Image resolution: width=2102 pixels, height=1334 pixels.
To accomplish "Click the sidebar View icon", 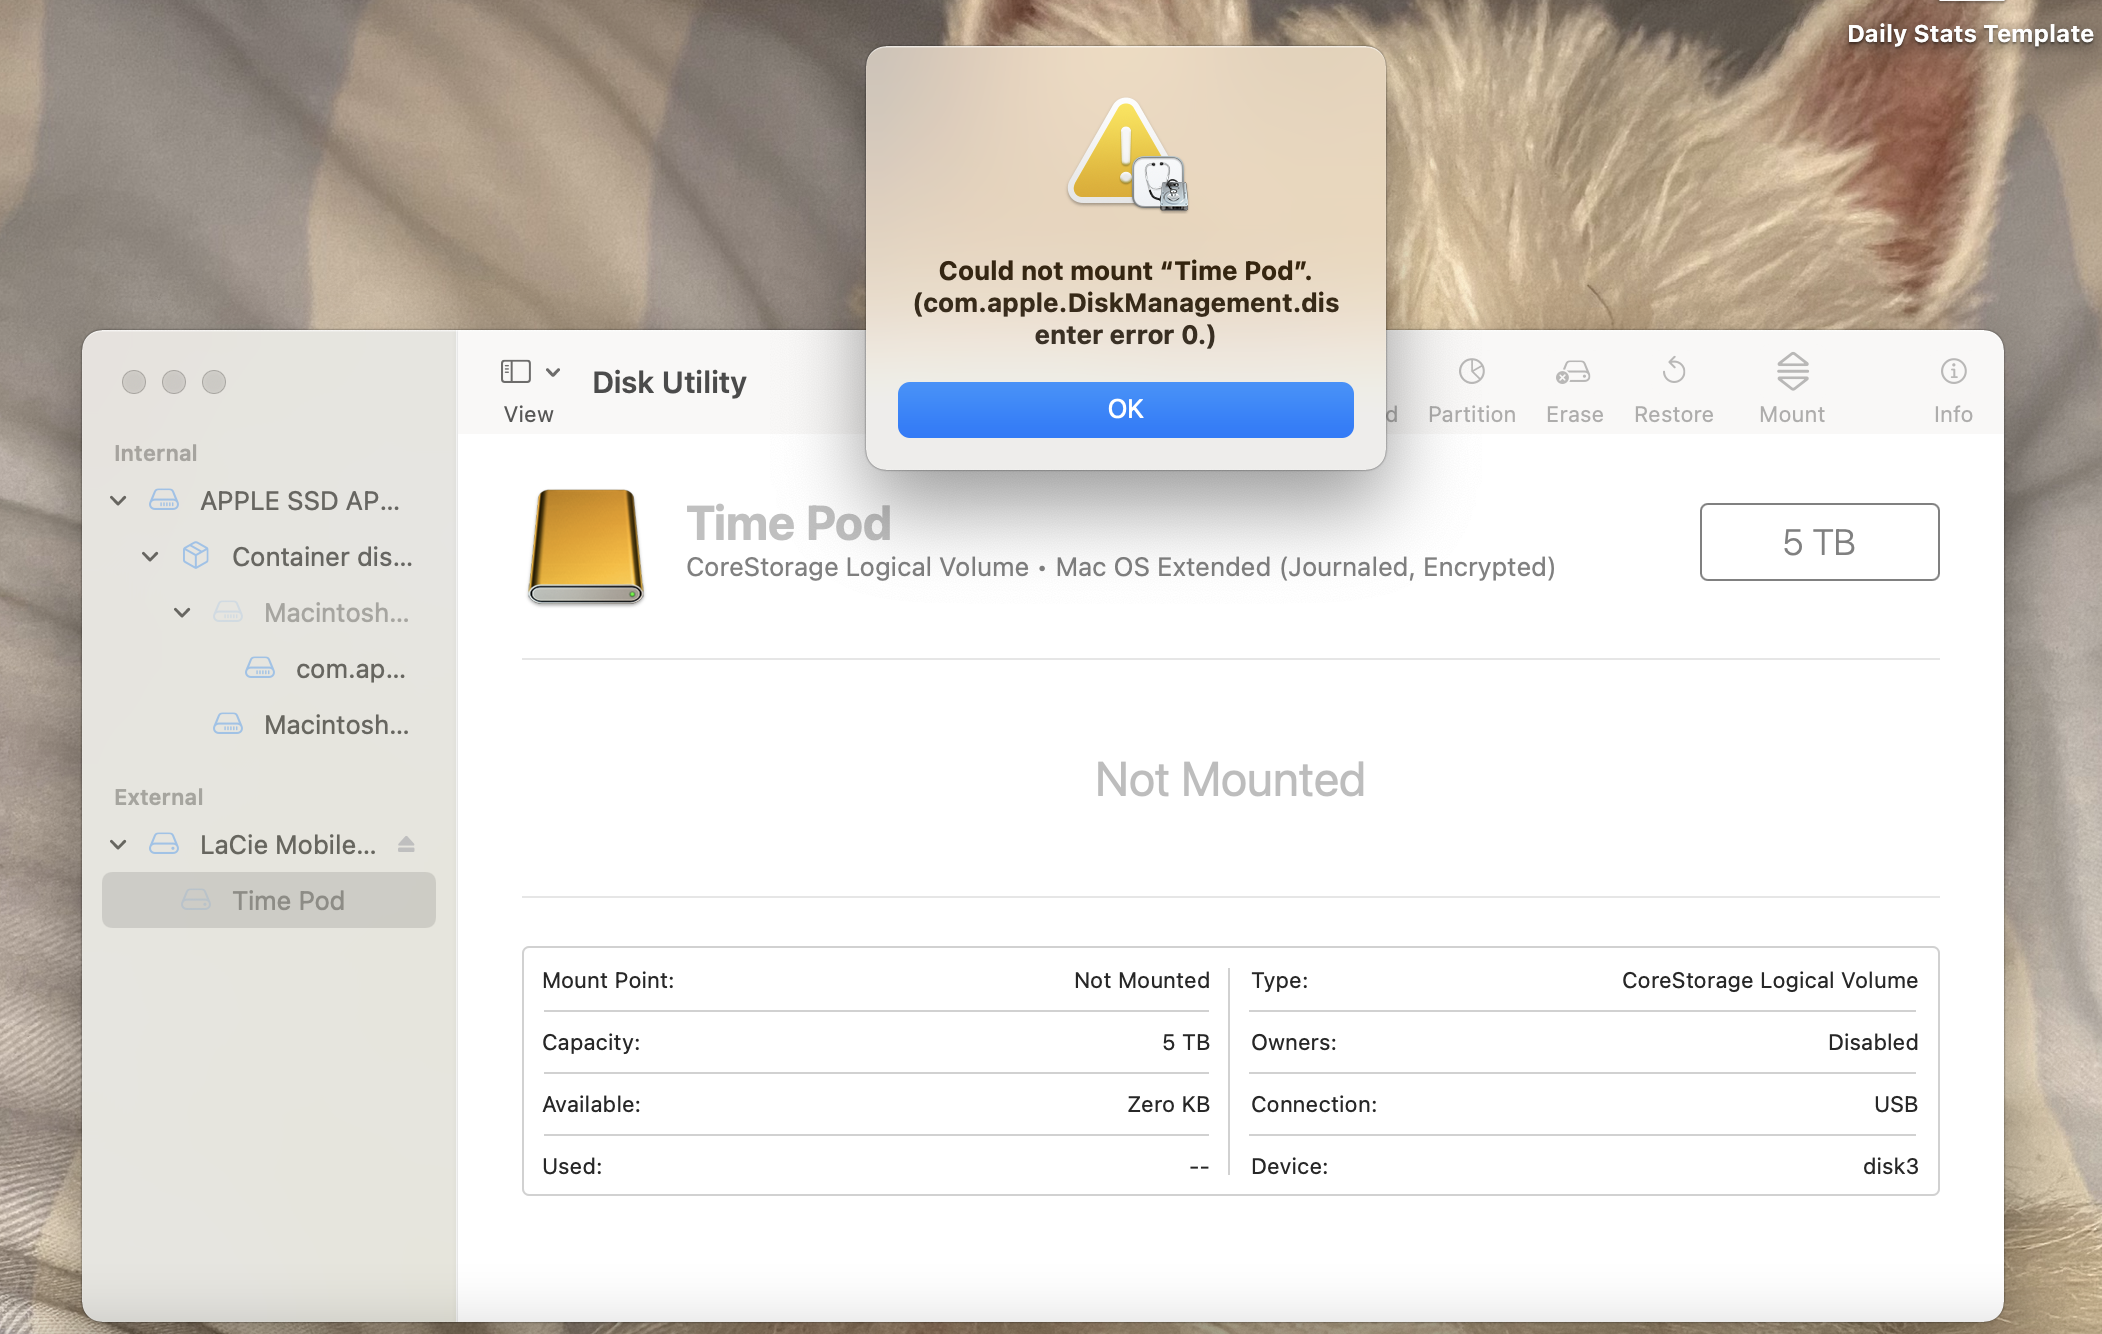I will (x=515, y=372).
